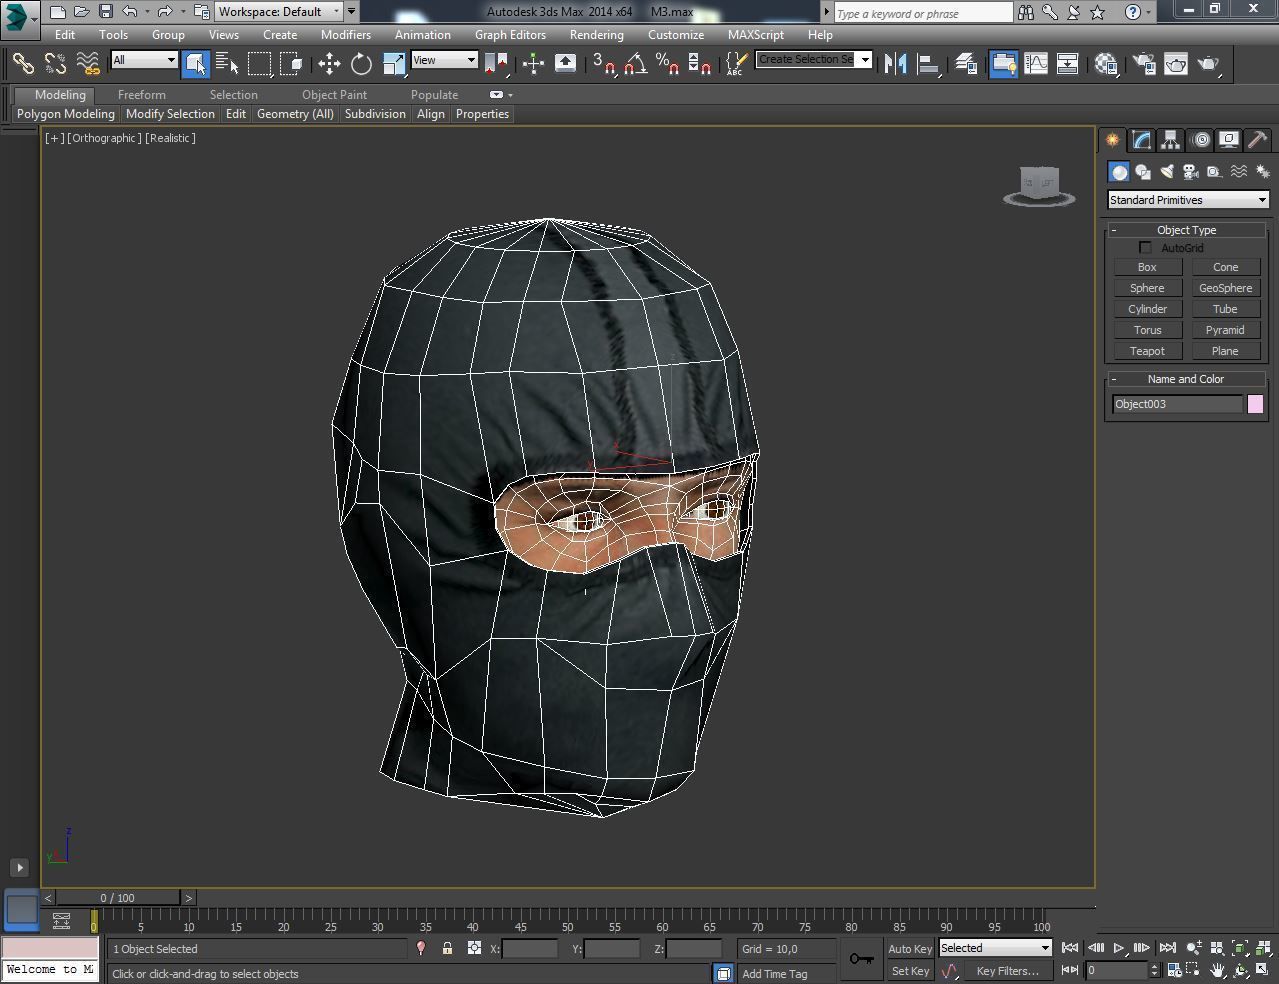Open the Standard Primitives dropdown
The height and width of the screenshot is (984, 1279).
pyautogui.click(x=1188, y=200)
